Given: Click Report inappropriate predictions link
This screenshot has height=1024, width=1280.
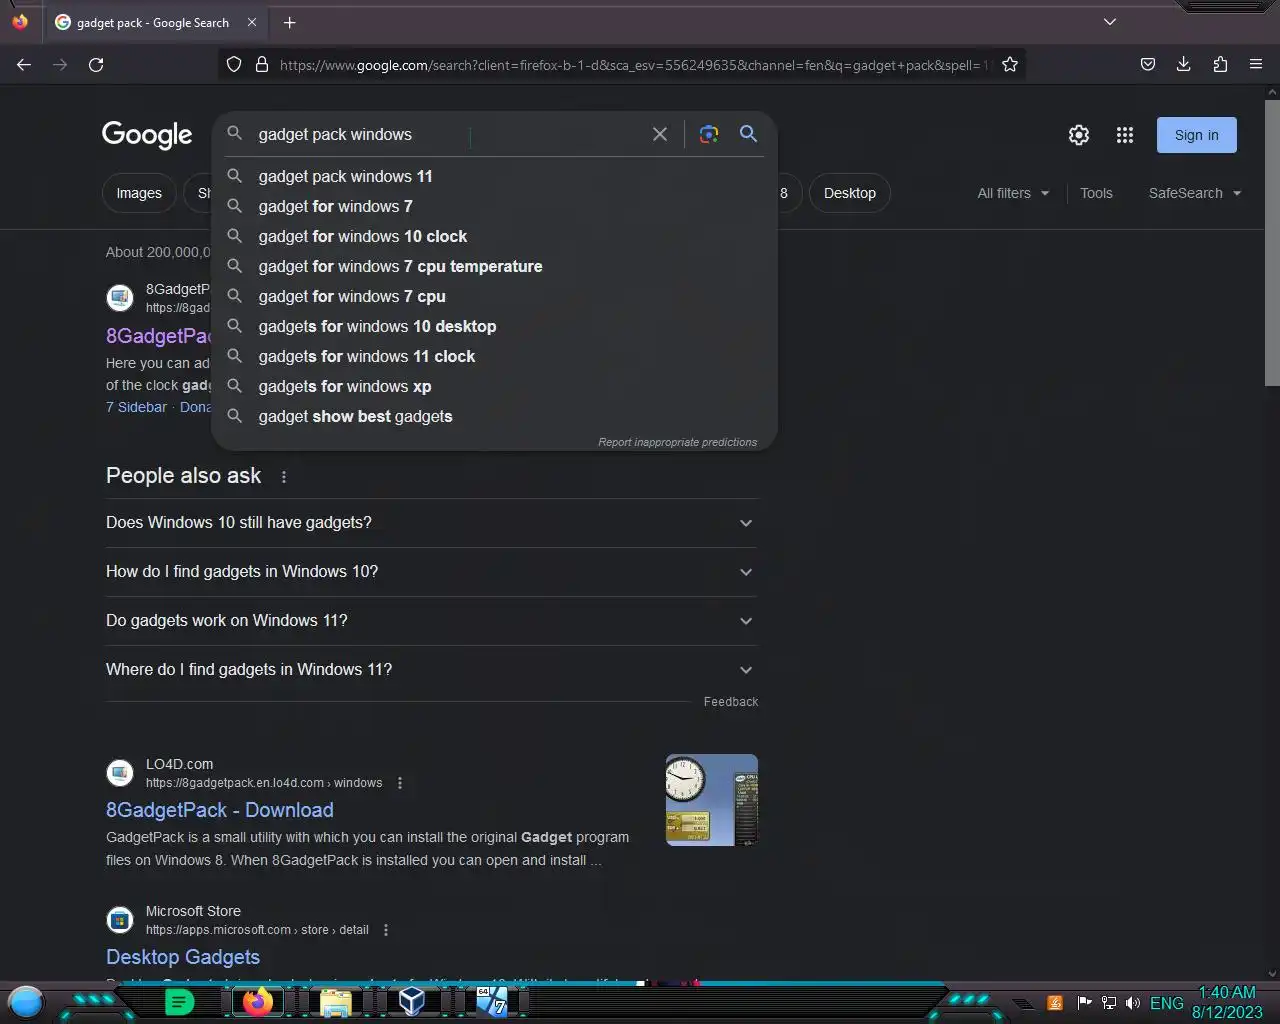Looking at the screenshot, I should [x=677, y=442].
